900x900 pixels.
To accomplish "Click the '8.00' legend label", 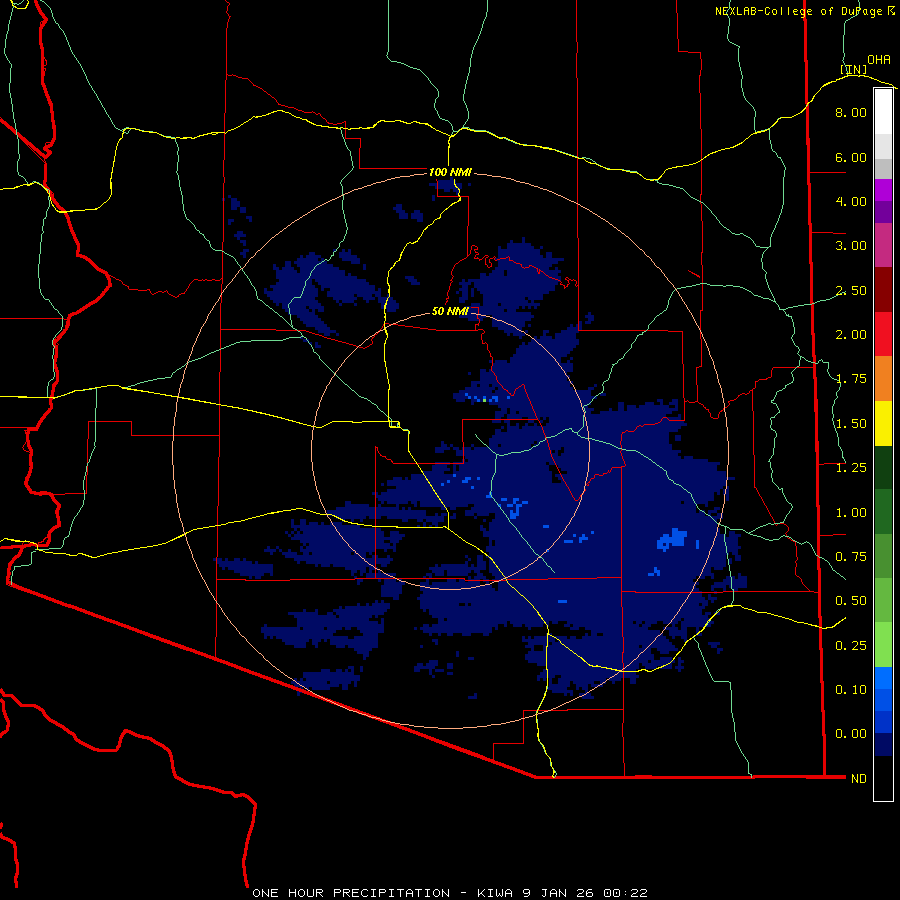I will (x=851, y=112).
